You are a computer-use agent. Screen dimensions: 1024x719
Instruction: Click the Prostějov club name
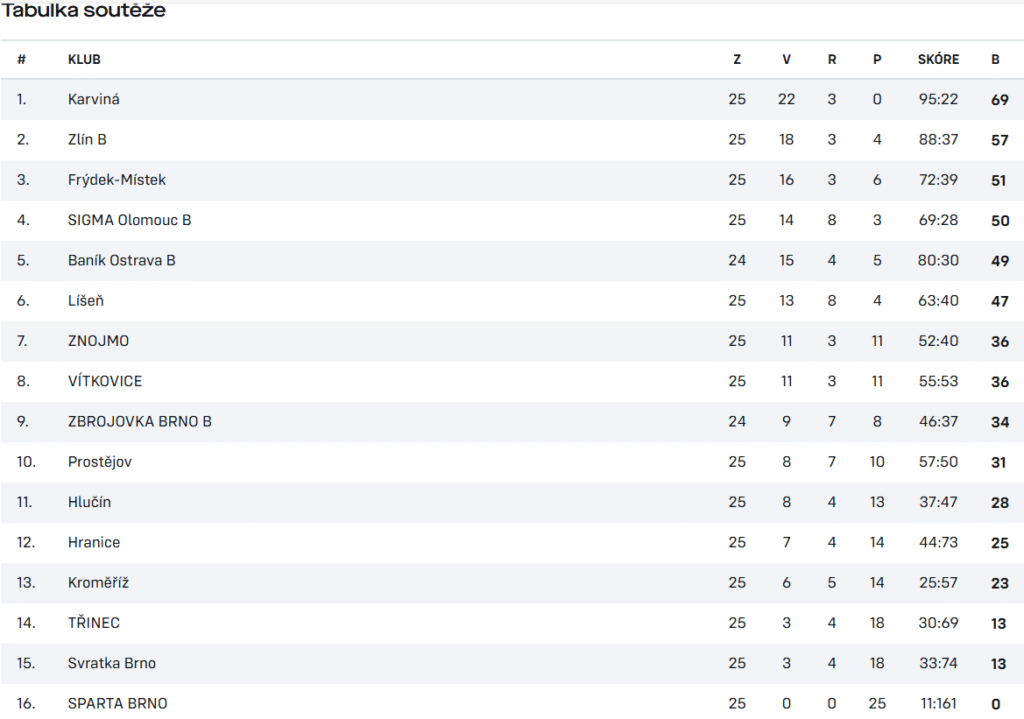tap(100, 462)
